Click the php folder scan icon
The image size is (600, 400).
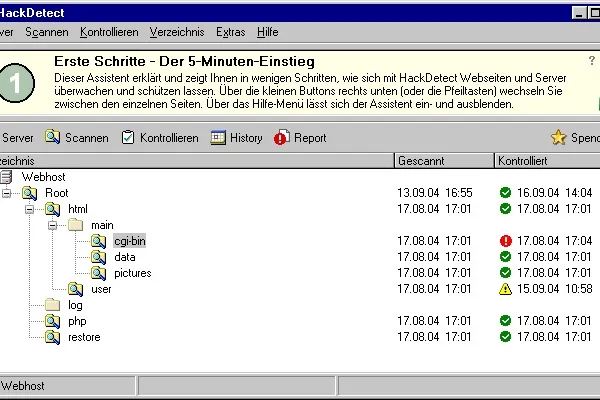[x=52, y=321]
